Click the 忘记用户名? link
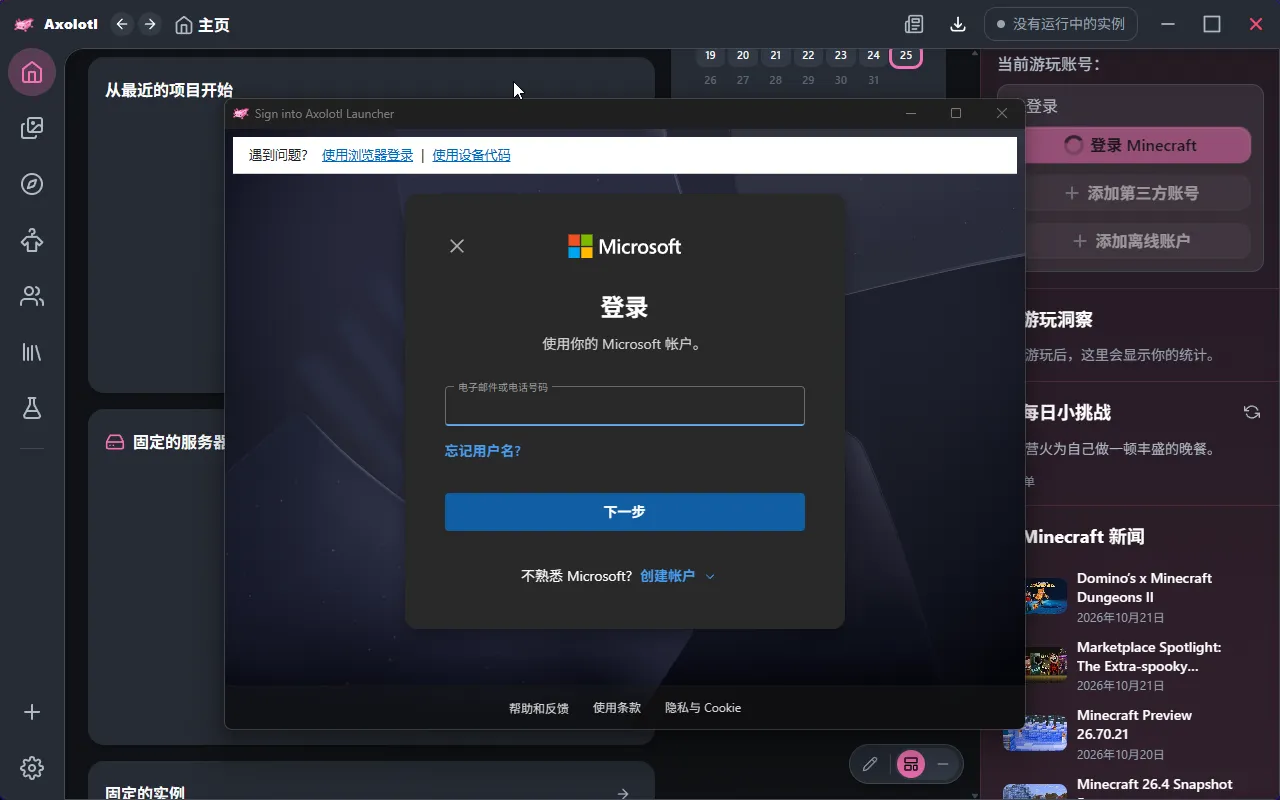Image resolution: width=1280 pixels, height=800 pixels. tap(483, 451)
